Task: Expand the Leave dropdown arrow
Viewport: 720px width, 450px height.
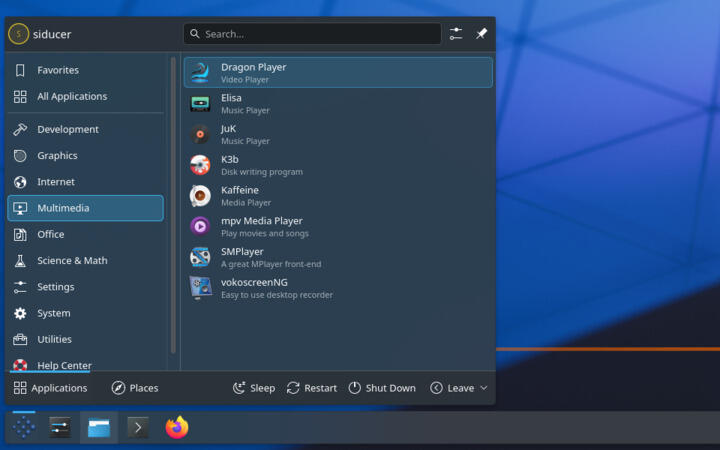Action: [x=484, y=388]
